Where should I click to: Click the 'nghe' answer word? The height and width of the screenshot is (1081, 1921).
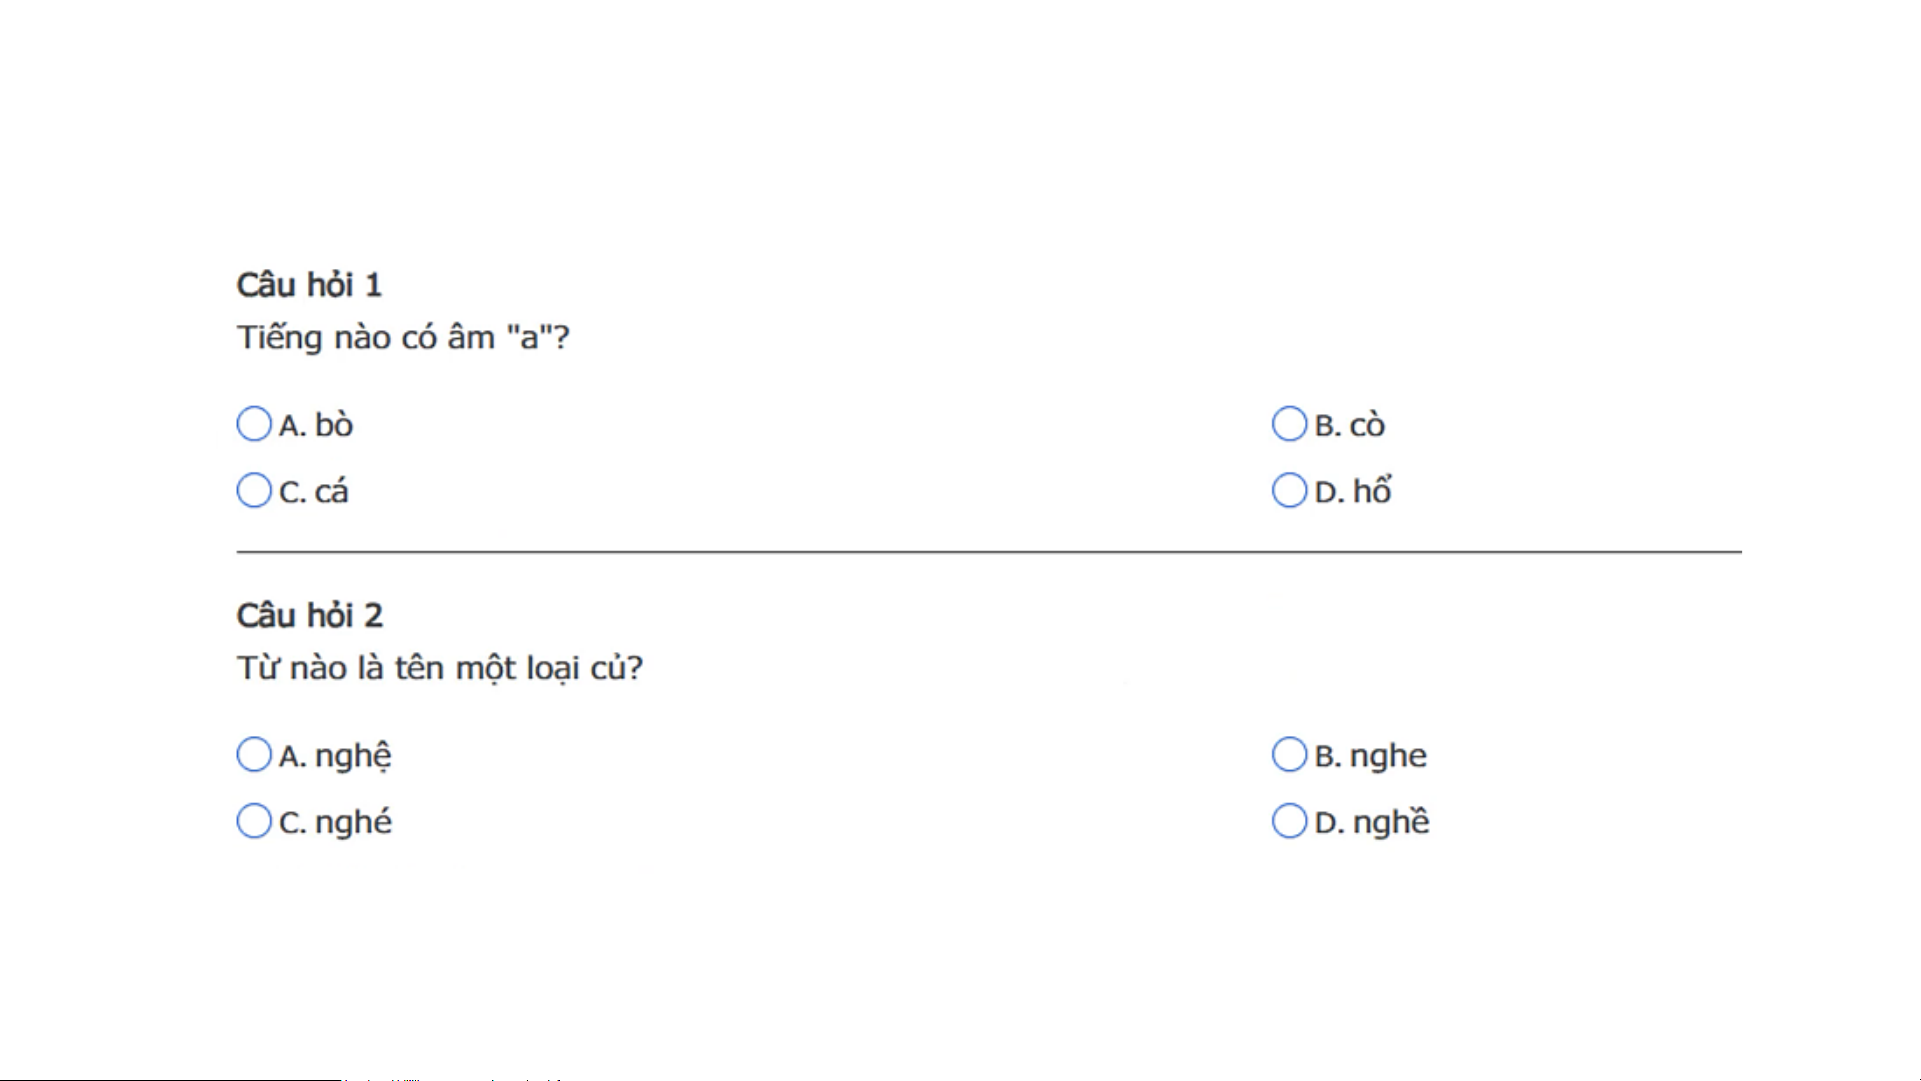(1389, 756)
